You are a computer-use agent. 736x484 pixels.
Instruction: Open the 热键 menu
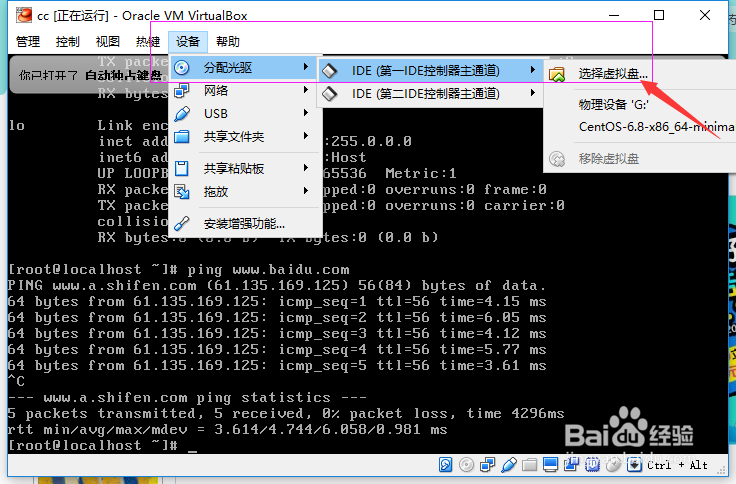coord(147,42)
